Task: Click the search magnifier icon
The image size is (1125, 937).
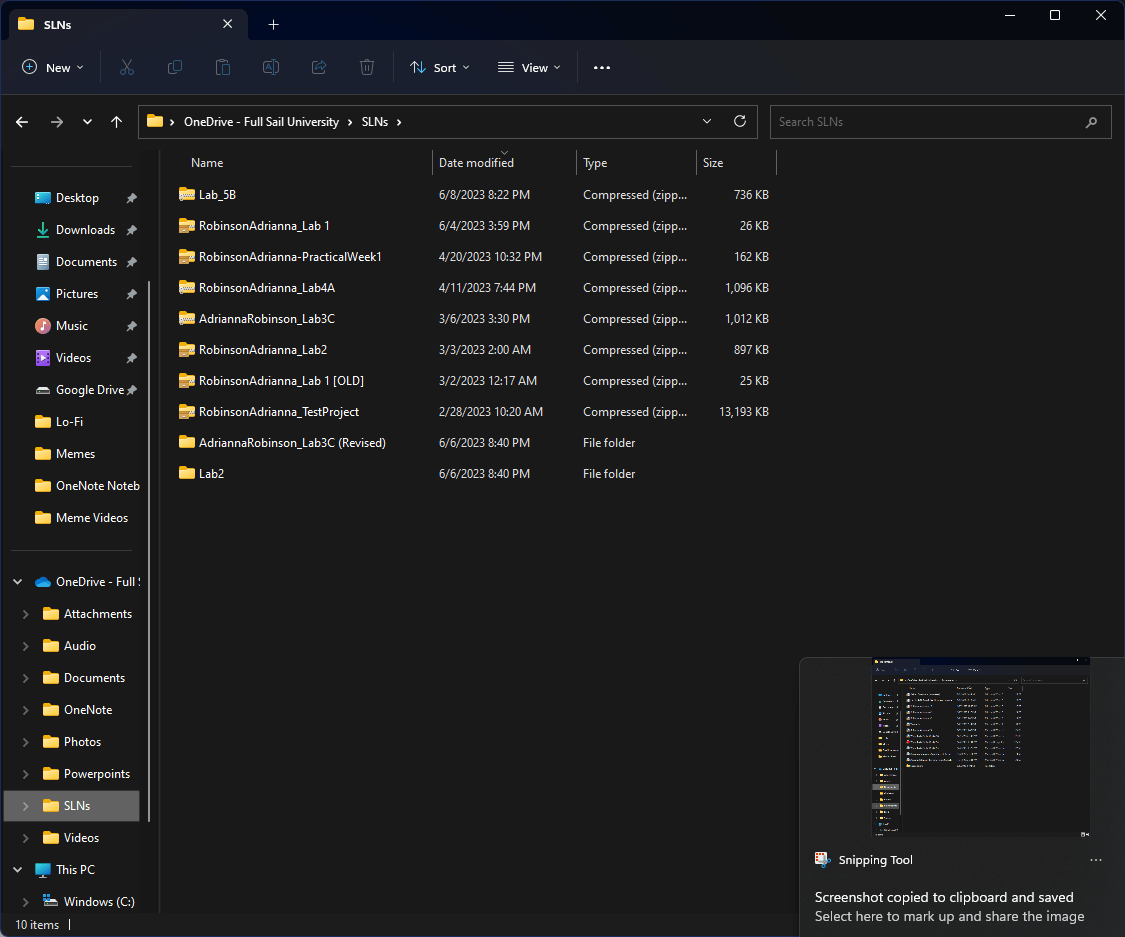Action: (1091, 122)
